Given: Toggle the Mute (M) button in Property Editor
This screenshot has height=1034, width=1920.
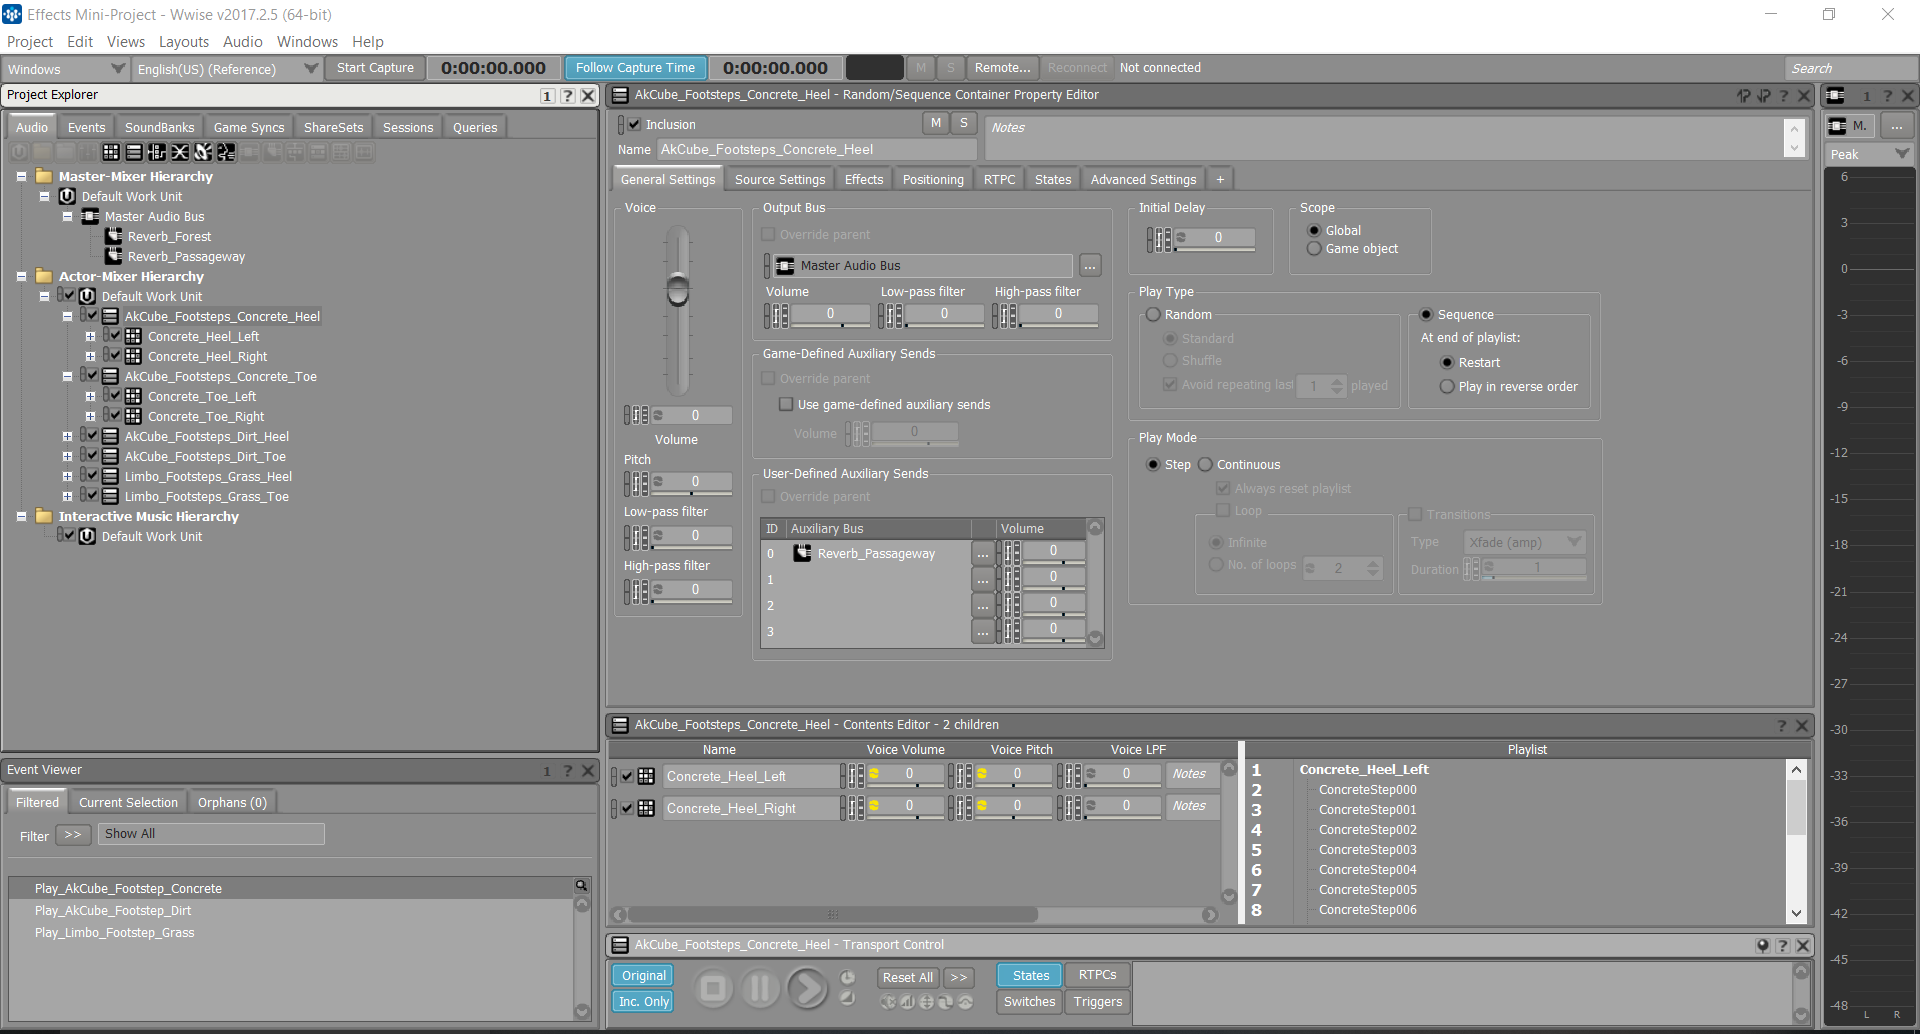Looking at the screenshot, I should (x=936, y=123).
